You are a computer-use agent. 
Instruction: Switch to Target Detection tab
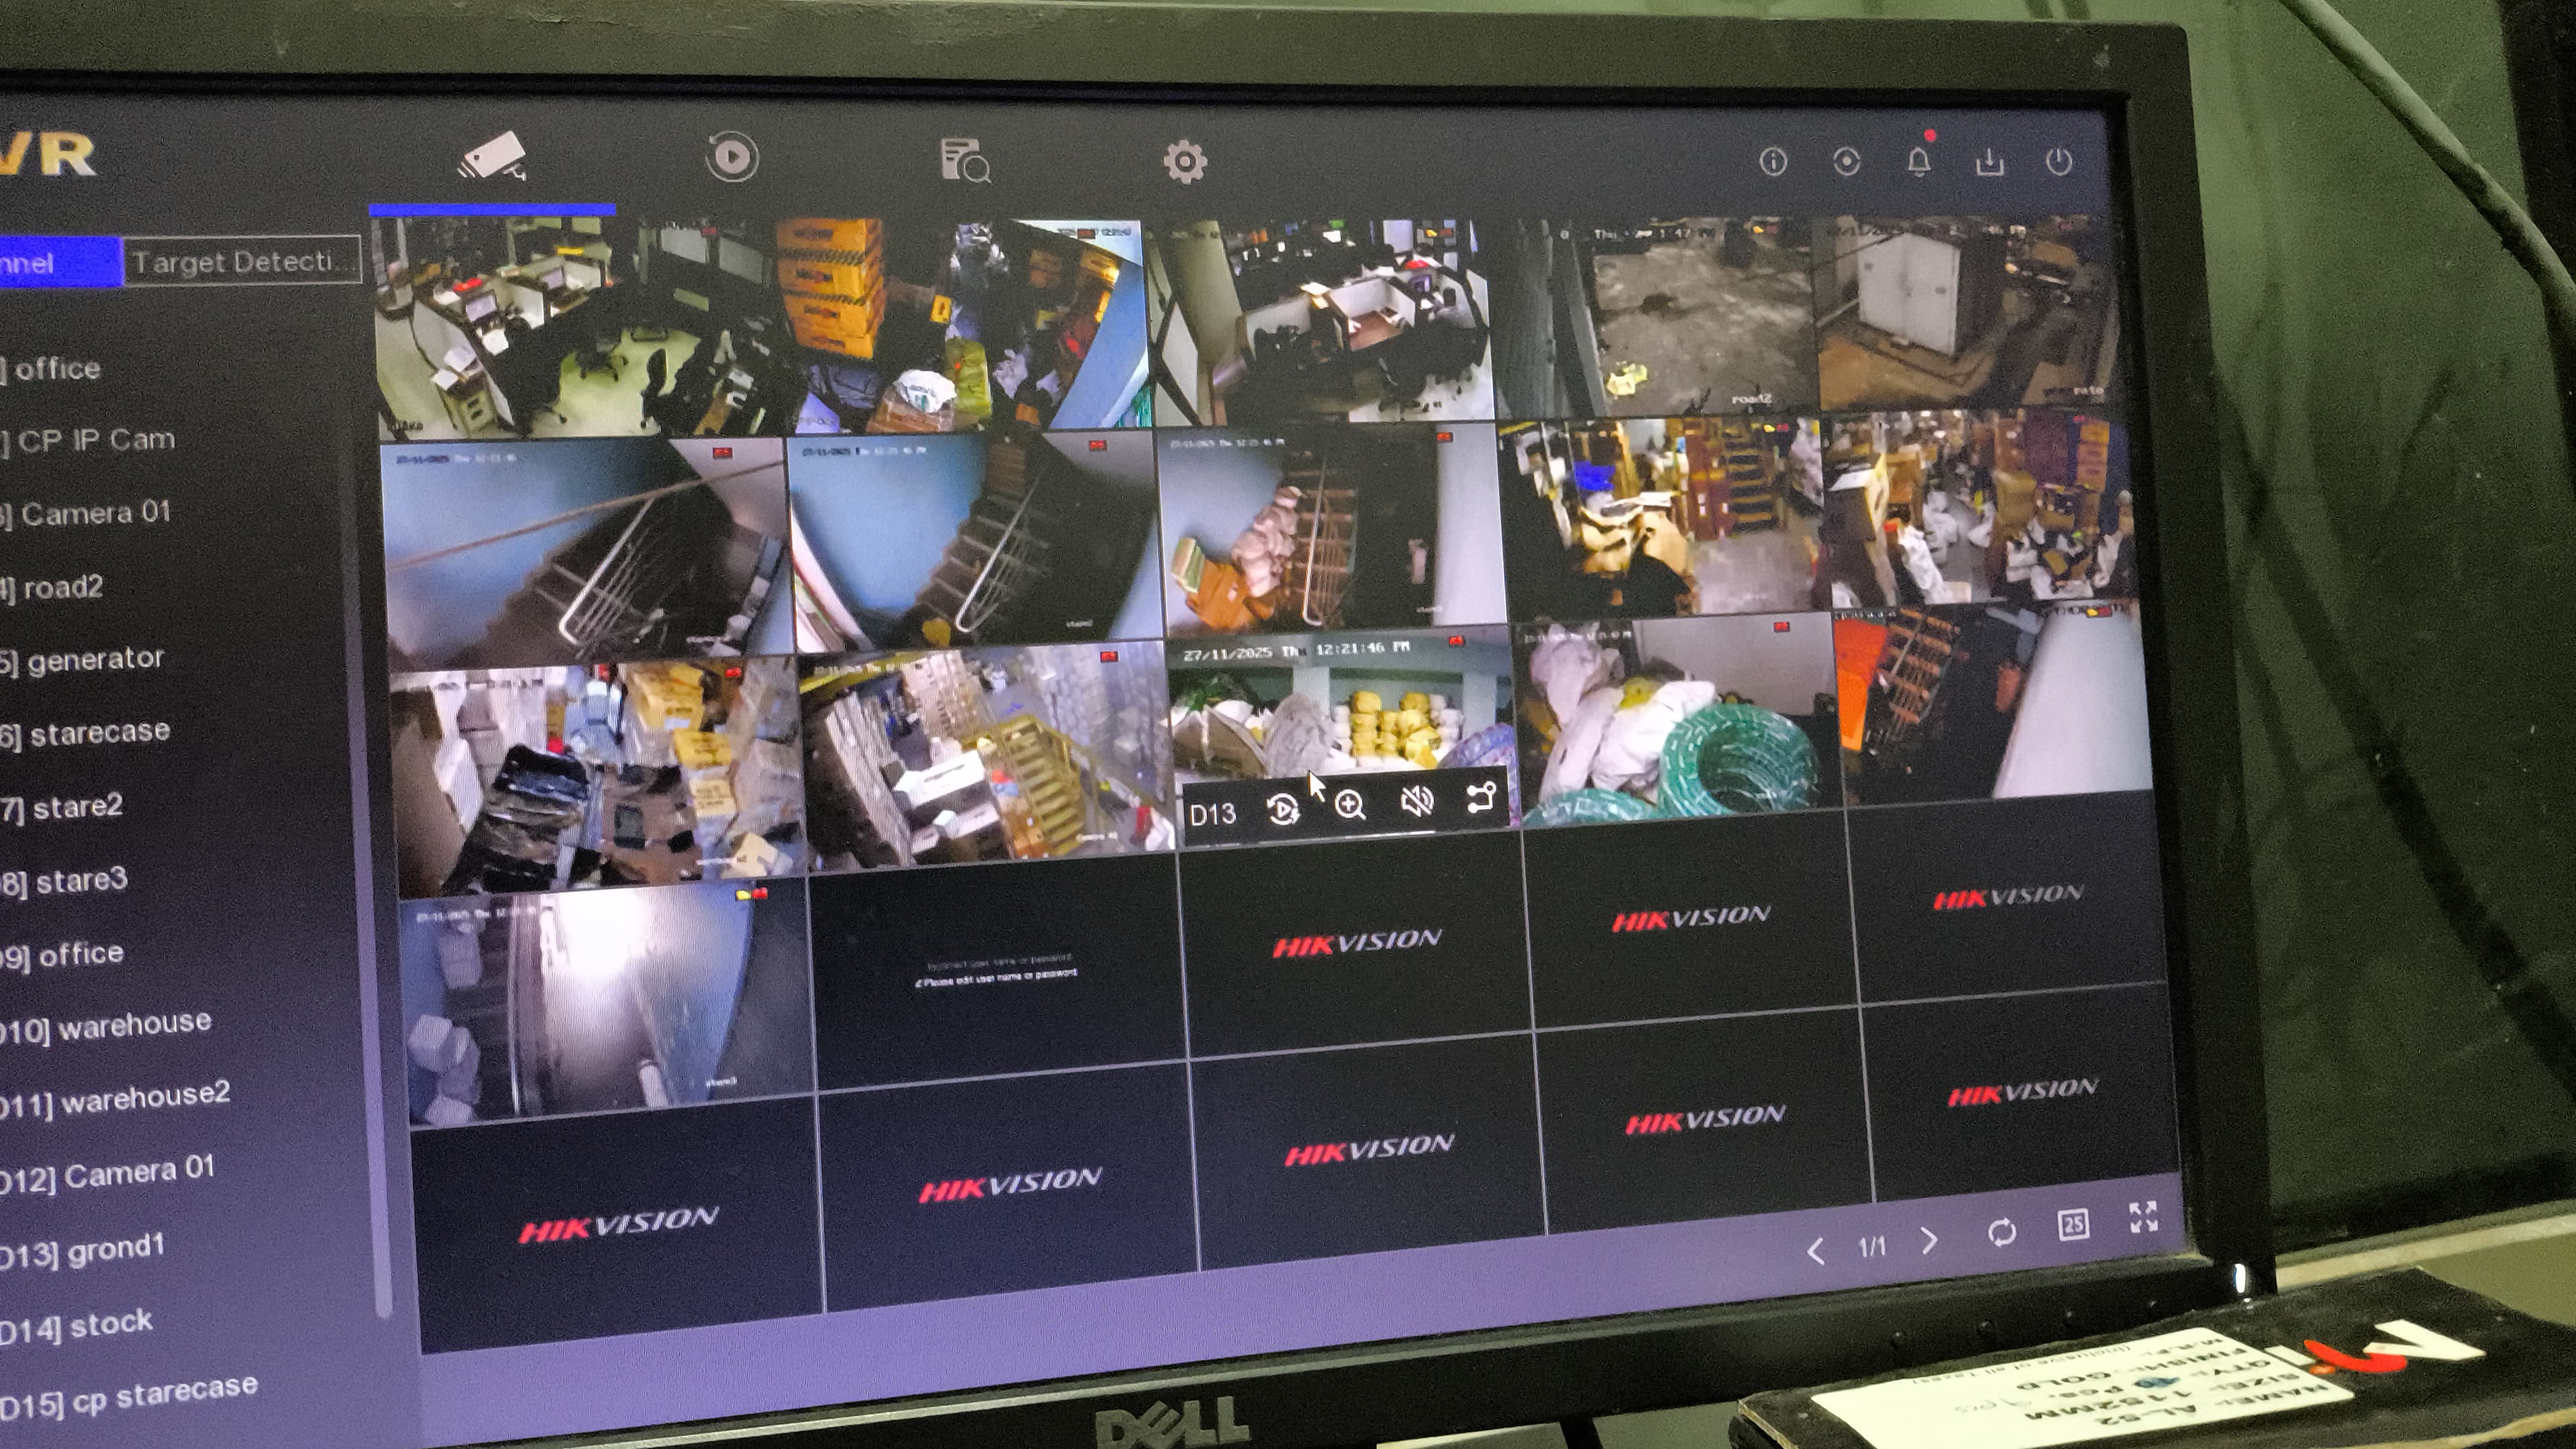pyautogui.click(x=242, y=262)
